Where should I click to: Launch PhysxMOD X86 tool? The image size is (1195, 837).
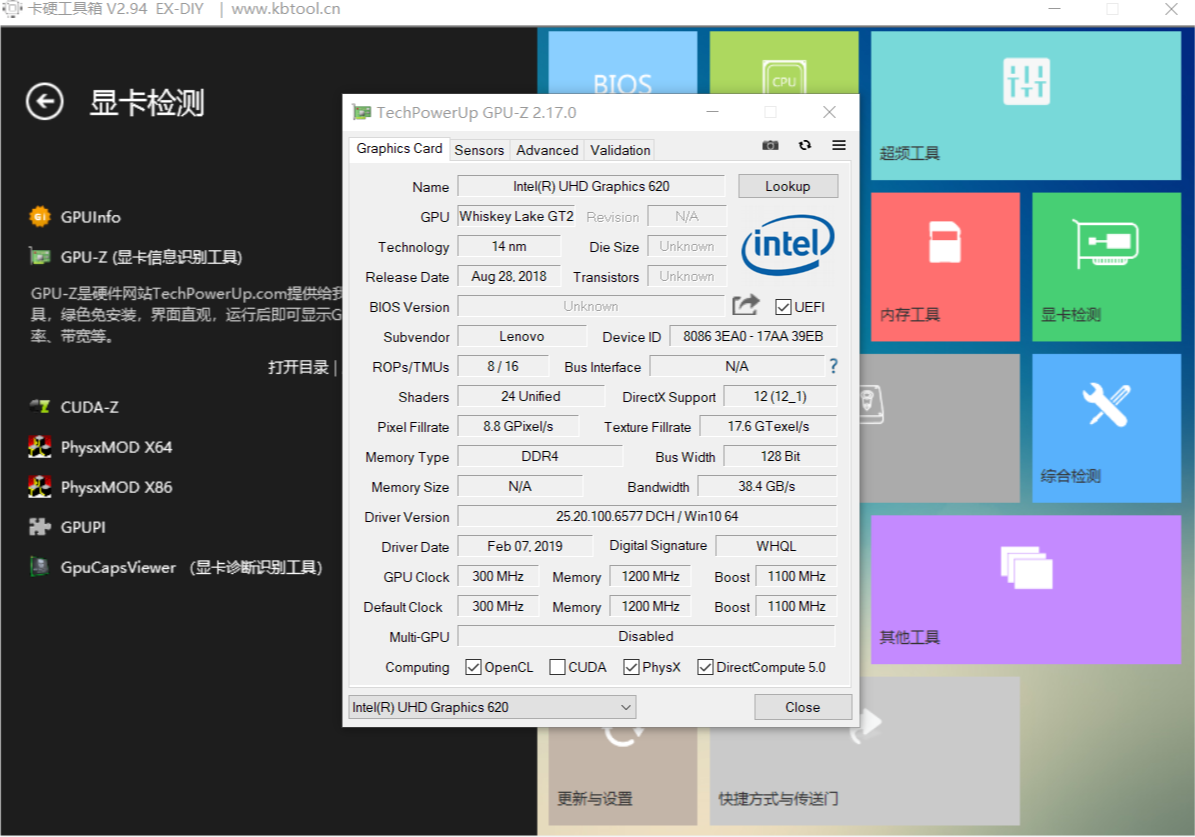101,487
